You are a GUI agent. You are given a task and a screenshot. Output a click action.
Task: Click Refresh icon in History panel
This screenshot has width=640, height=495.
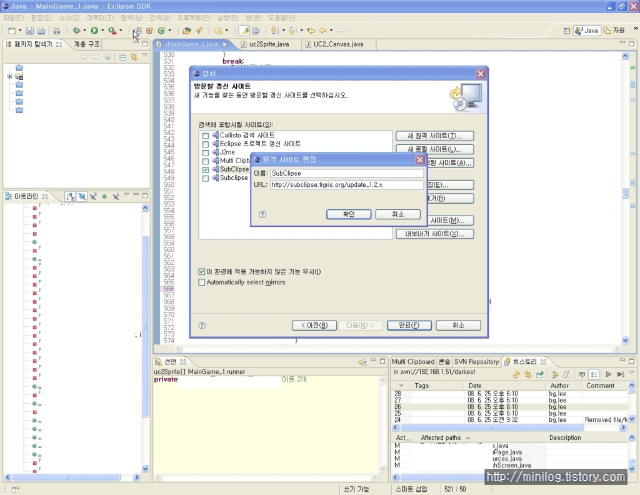click(516, 375)
